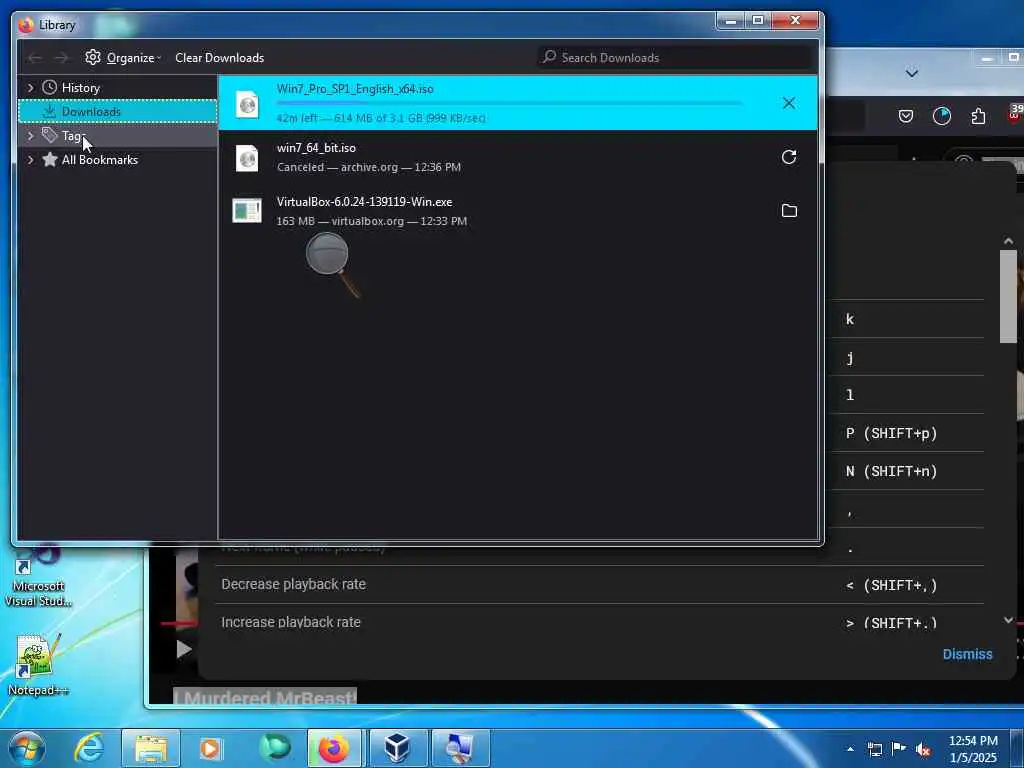Select the Win7_Pro_SP1_English_x64.iso file name
Viewport: 1024px width, 768px height.
coord(355,89)
